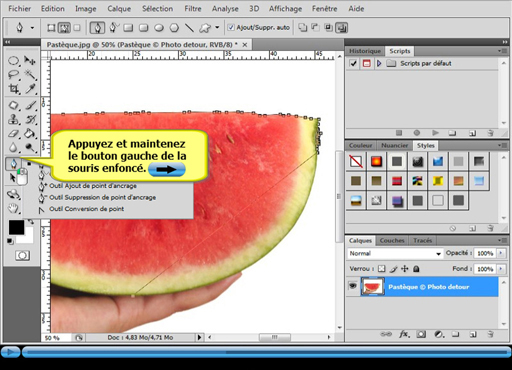The height and width of the screenshot is (370, 512).
Task: Add a layer mask icon
Action: pos(421,334)
